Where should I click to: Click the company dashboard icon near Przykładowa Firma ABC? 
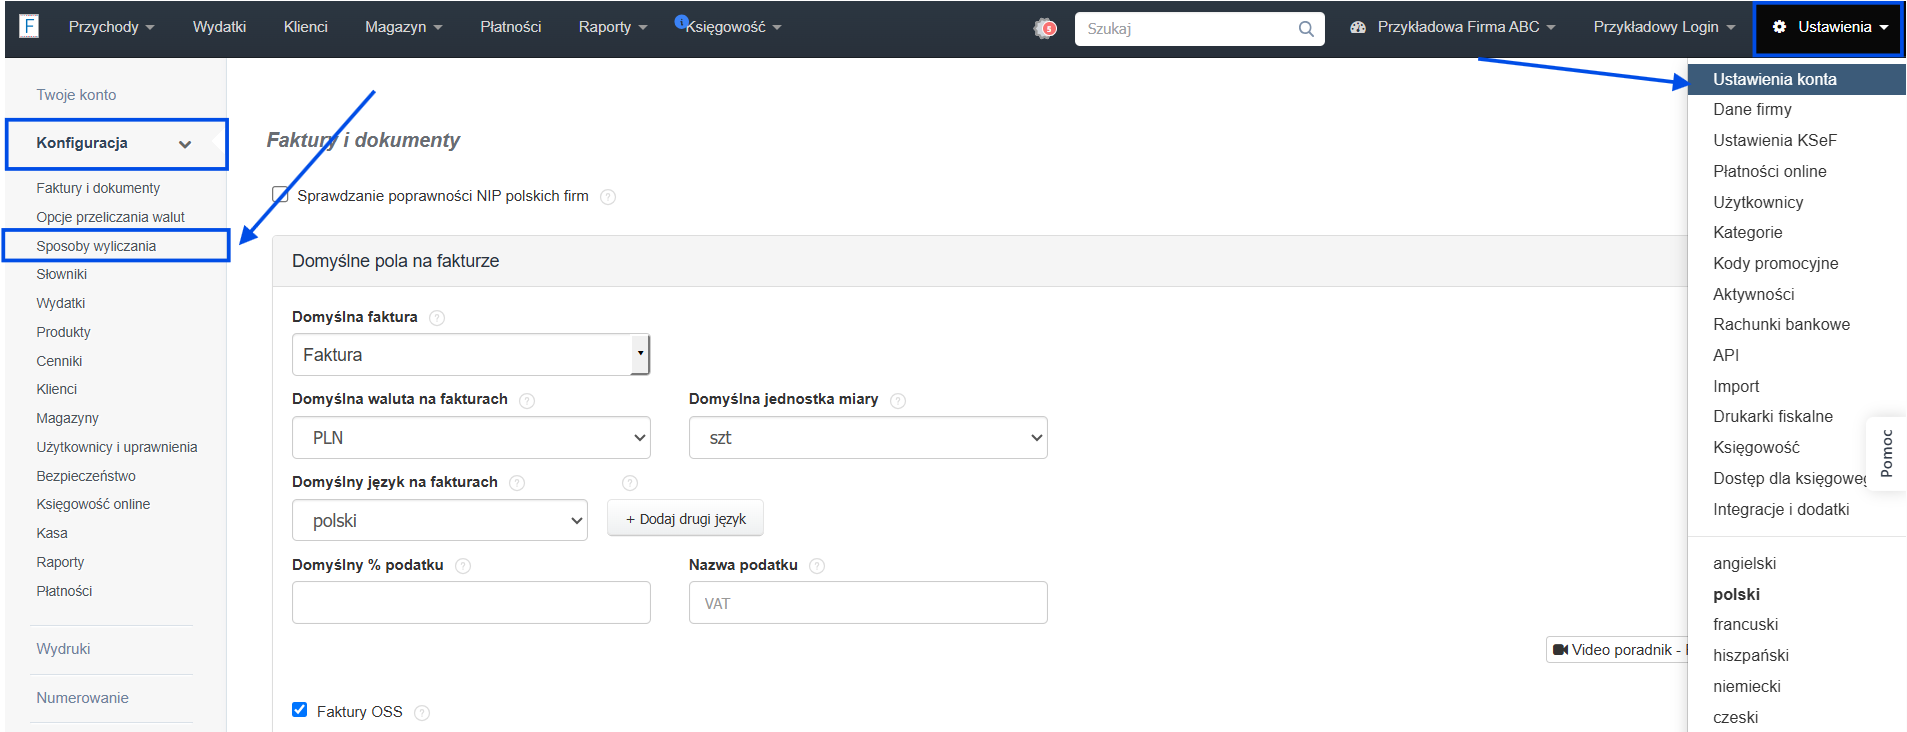coord(1358,27)
